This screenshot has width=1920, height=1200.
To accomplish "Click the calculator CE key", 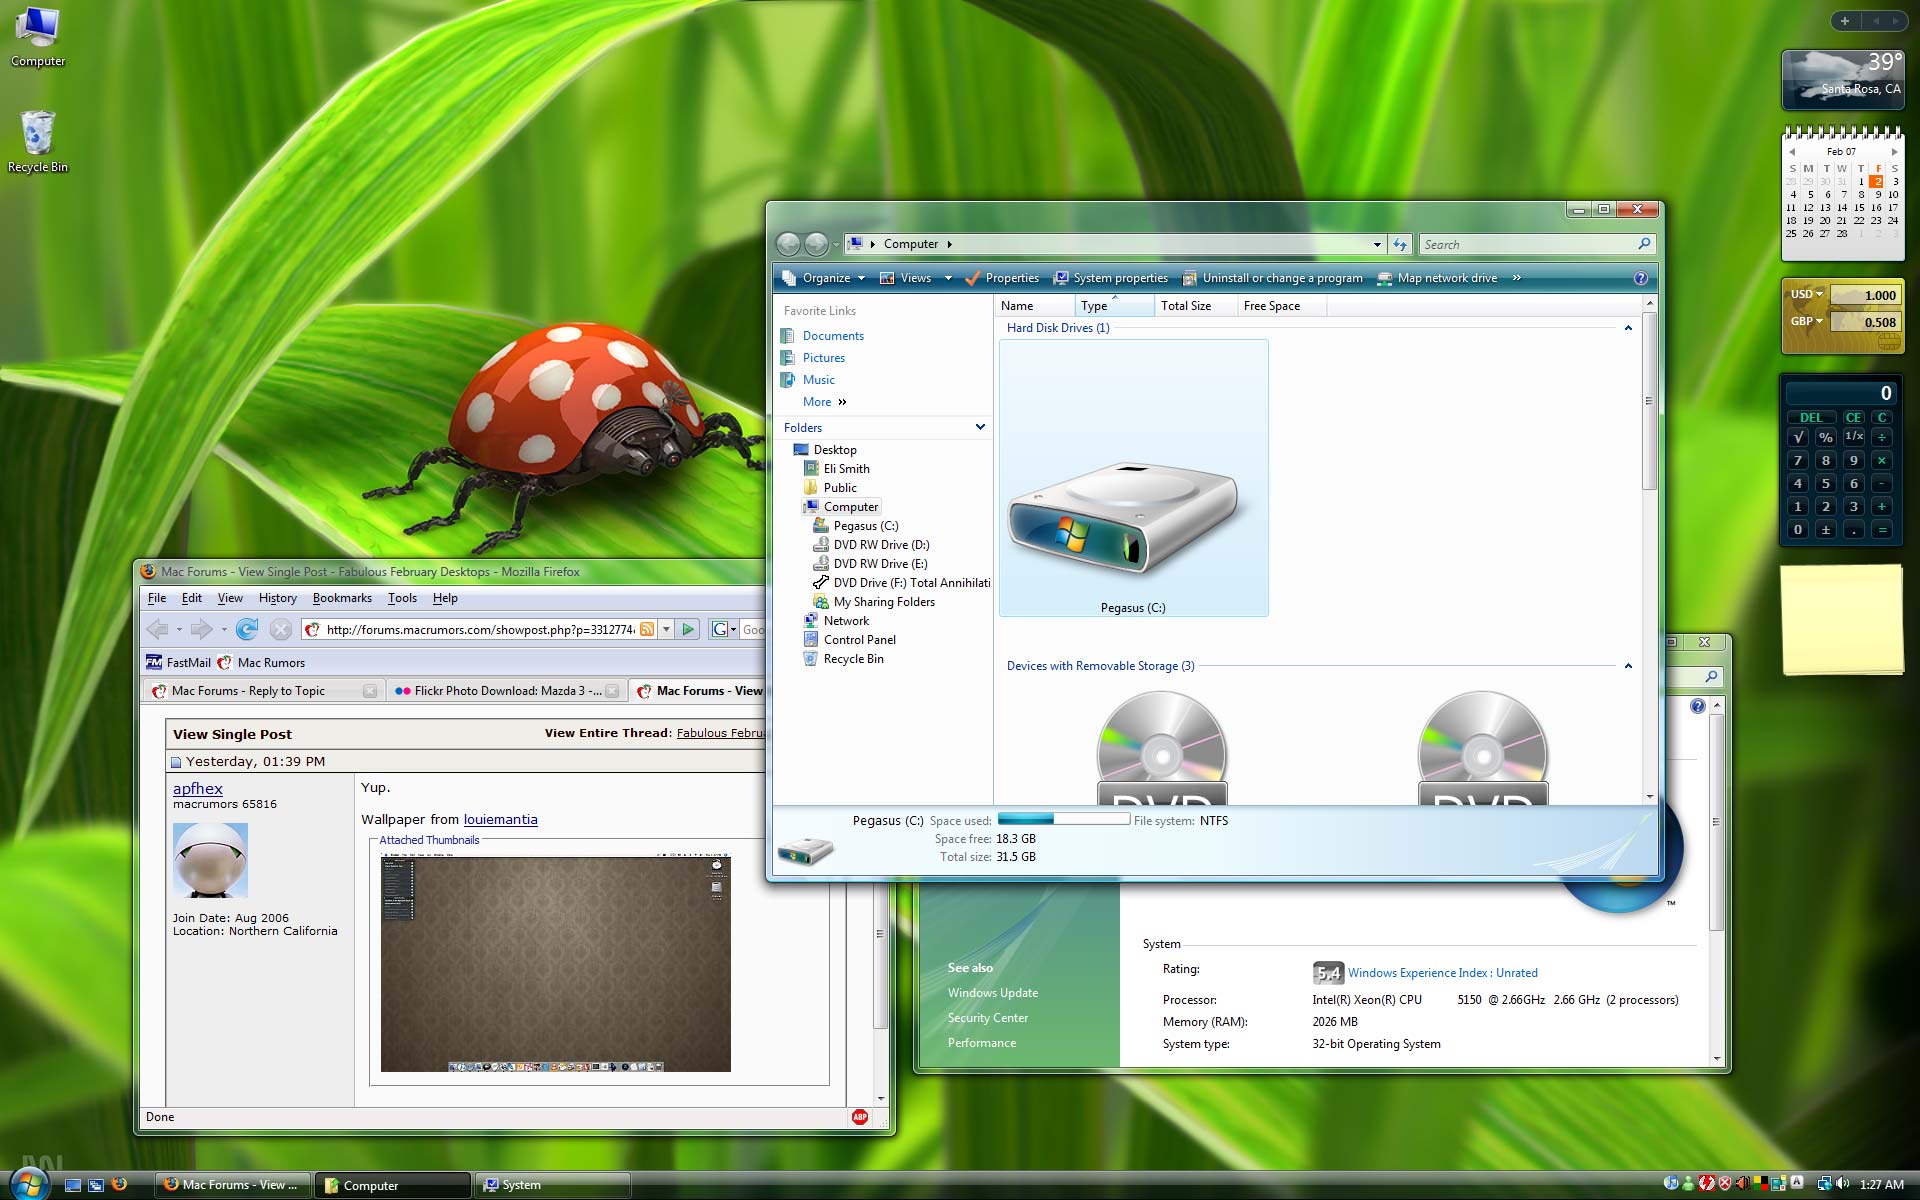I will (1853, 417).
